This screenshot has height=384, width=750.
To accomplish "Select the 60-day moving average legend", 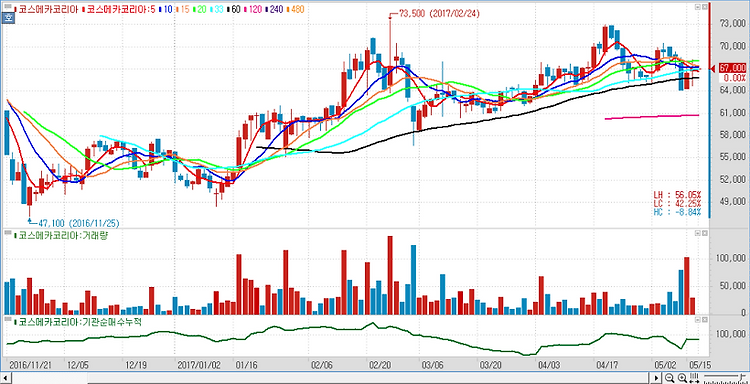I will [x=234, y=9].
